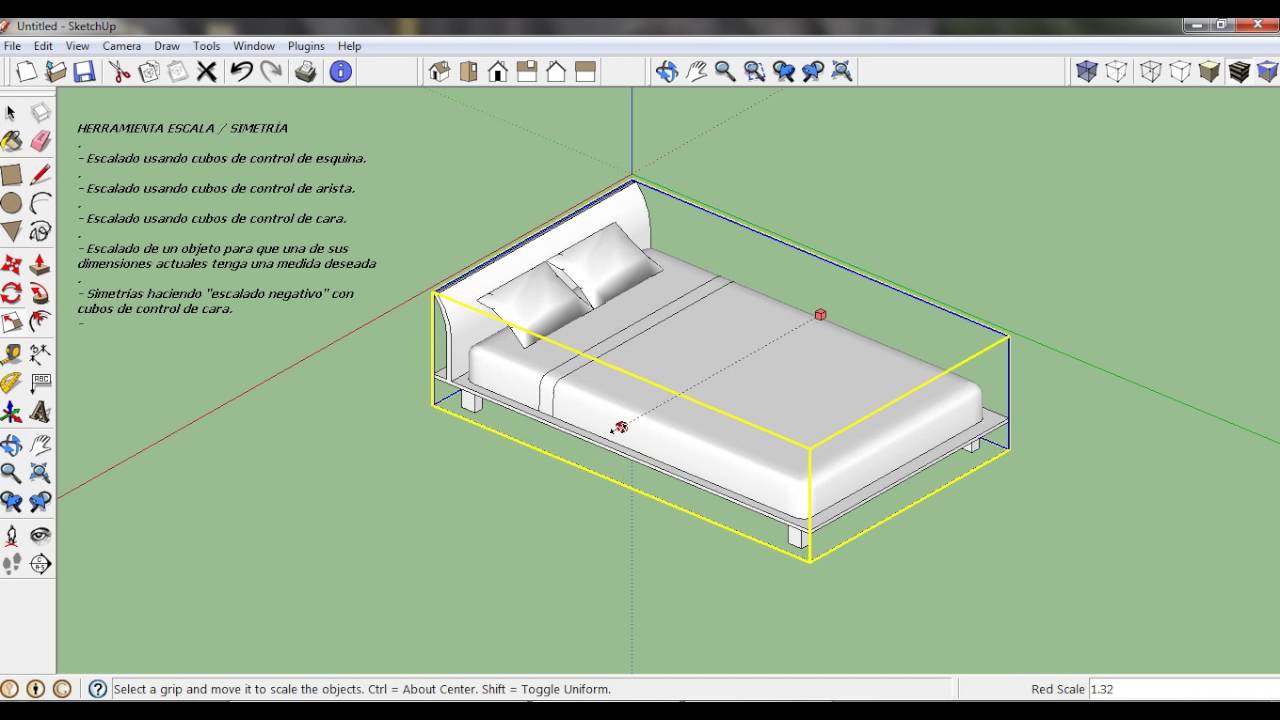1280x720 pixels.
Task: Undo the last action
Action: (x=242, y=71)
